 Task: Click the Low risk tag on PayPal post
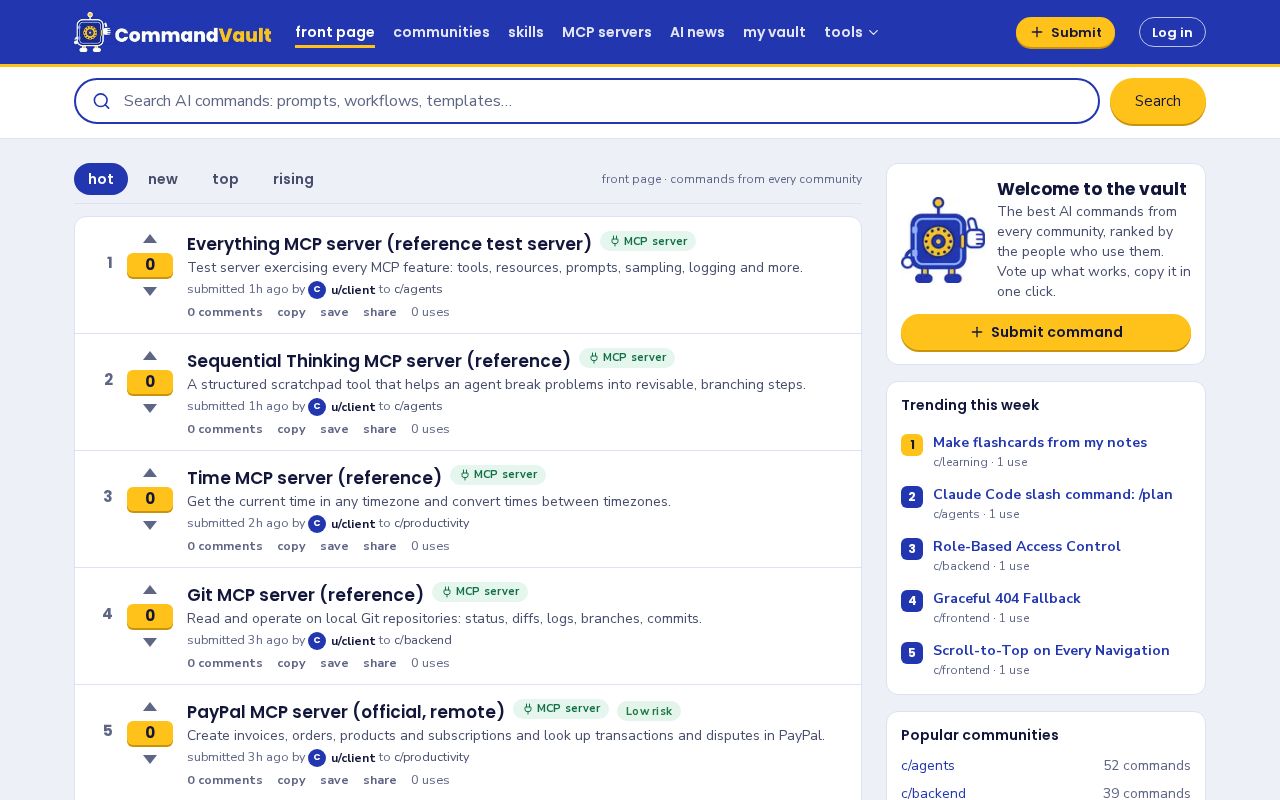click(x=649, y=711)
